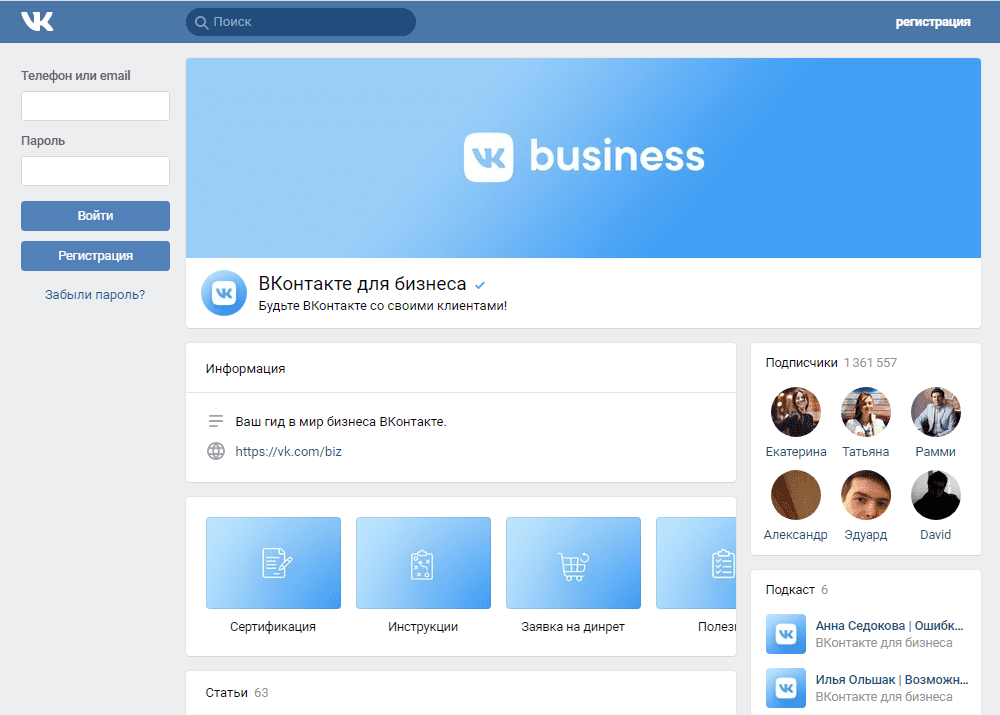
Task: Open the Подписчики subscribers list header
Action: pos(801,363)
